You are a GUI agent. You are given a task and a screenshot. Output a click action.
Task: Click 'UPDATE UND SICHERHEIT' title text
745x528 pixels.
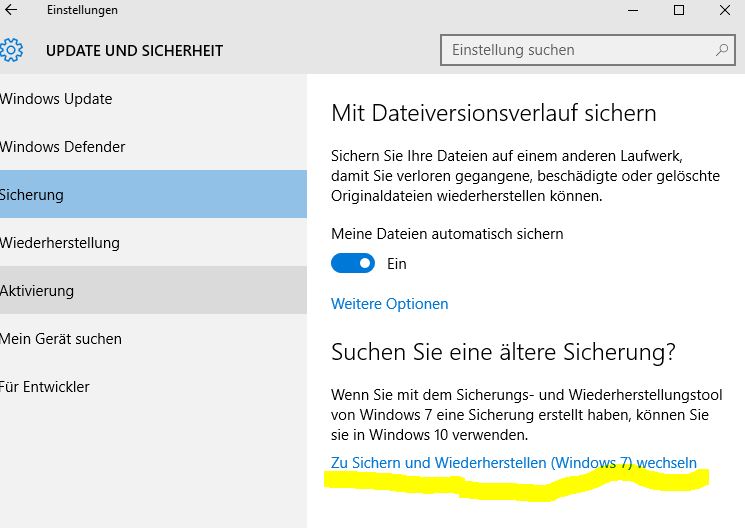(134, 51)
